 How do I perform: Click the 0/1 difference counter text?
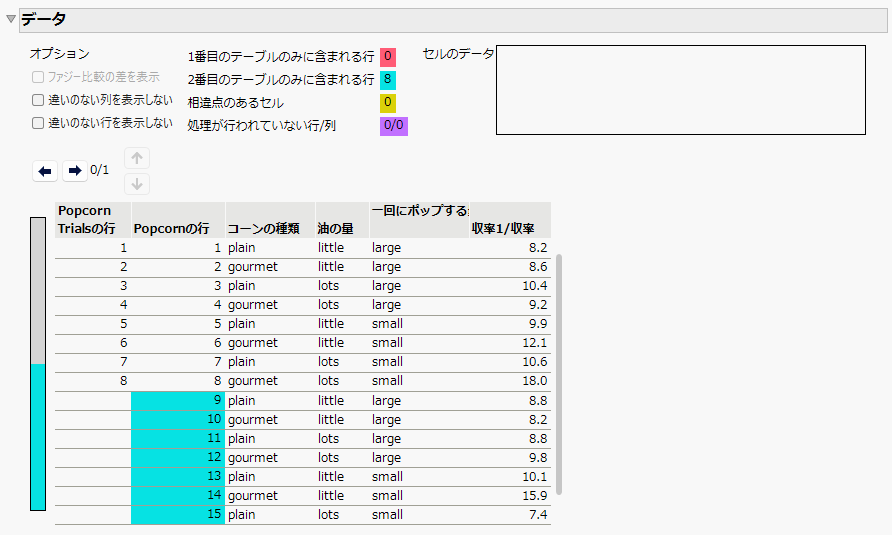100,170
